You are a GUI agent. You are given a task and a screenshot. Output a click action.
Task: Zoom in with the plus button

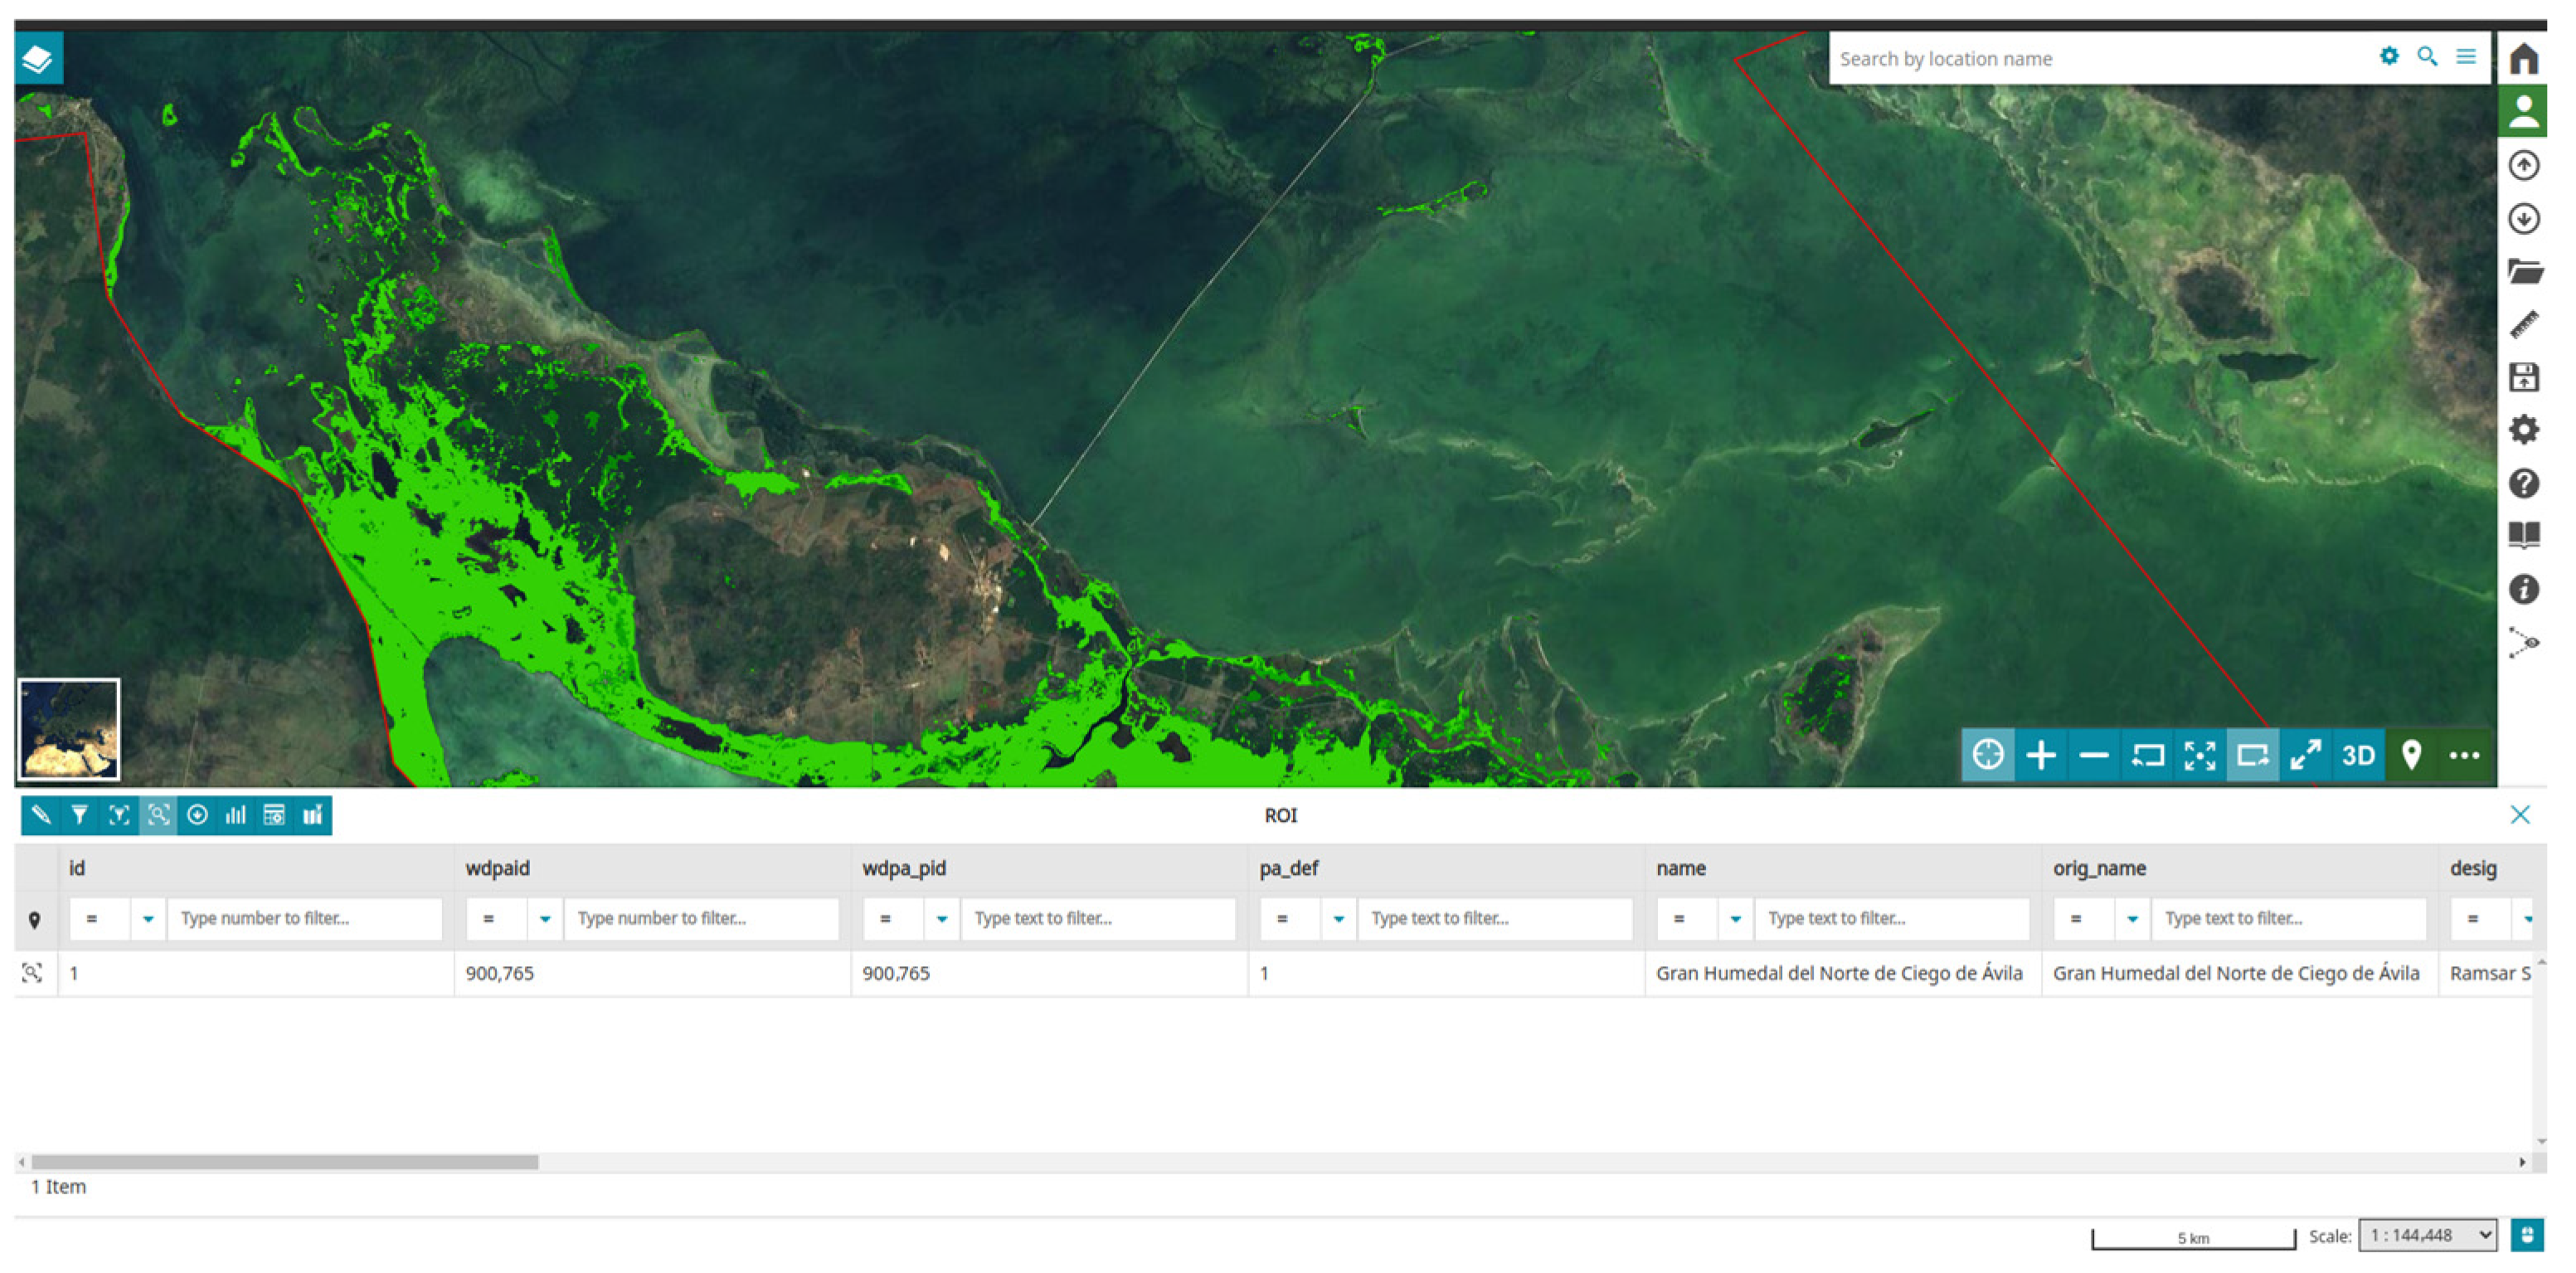click(2040, 755)
